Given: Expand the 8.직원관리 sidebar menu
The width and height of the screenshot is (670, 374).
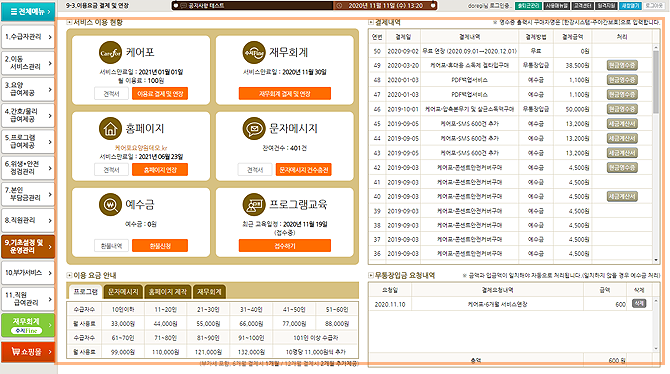Looking at the screenshot, I should [28, 221].
